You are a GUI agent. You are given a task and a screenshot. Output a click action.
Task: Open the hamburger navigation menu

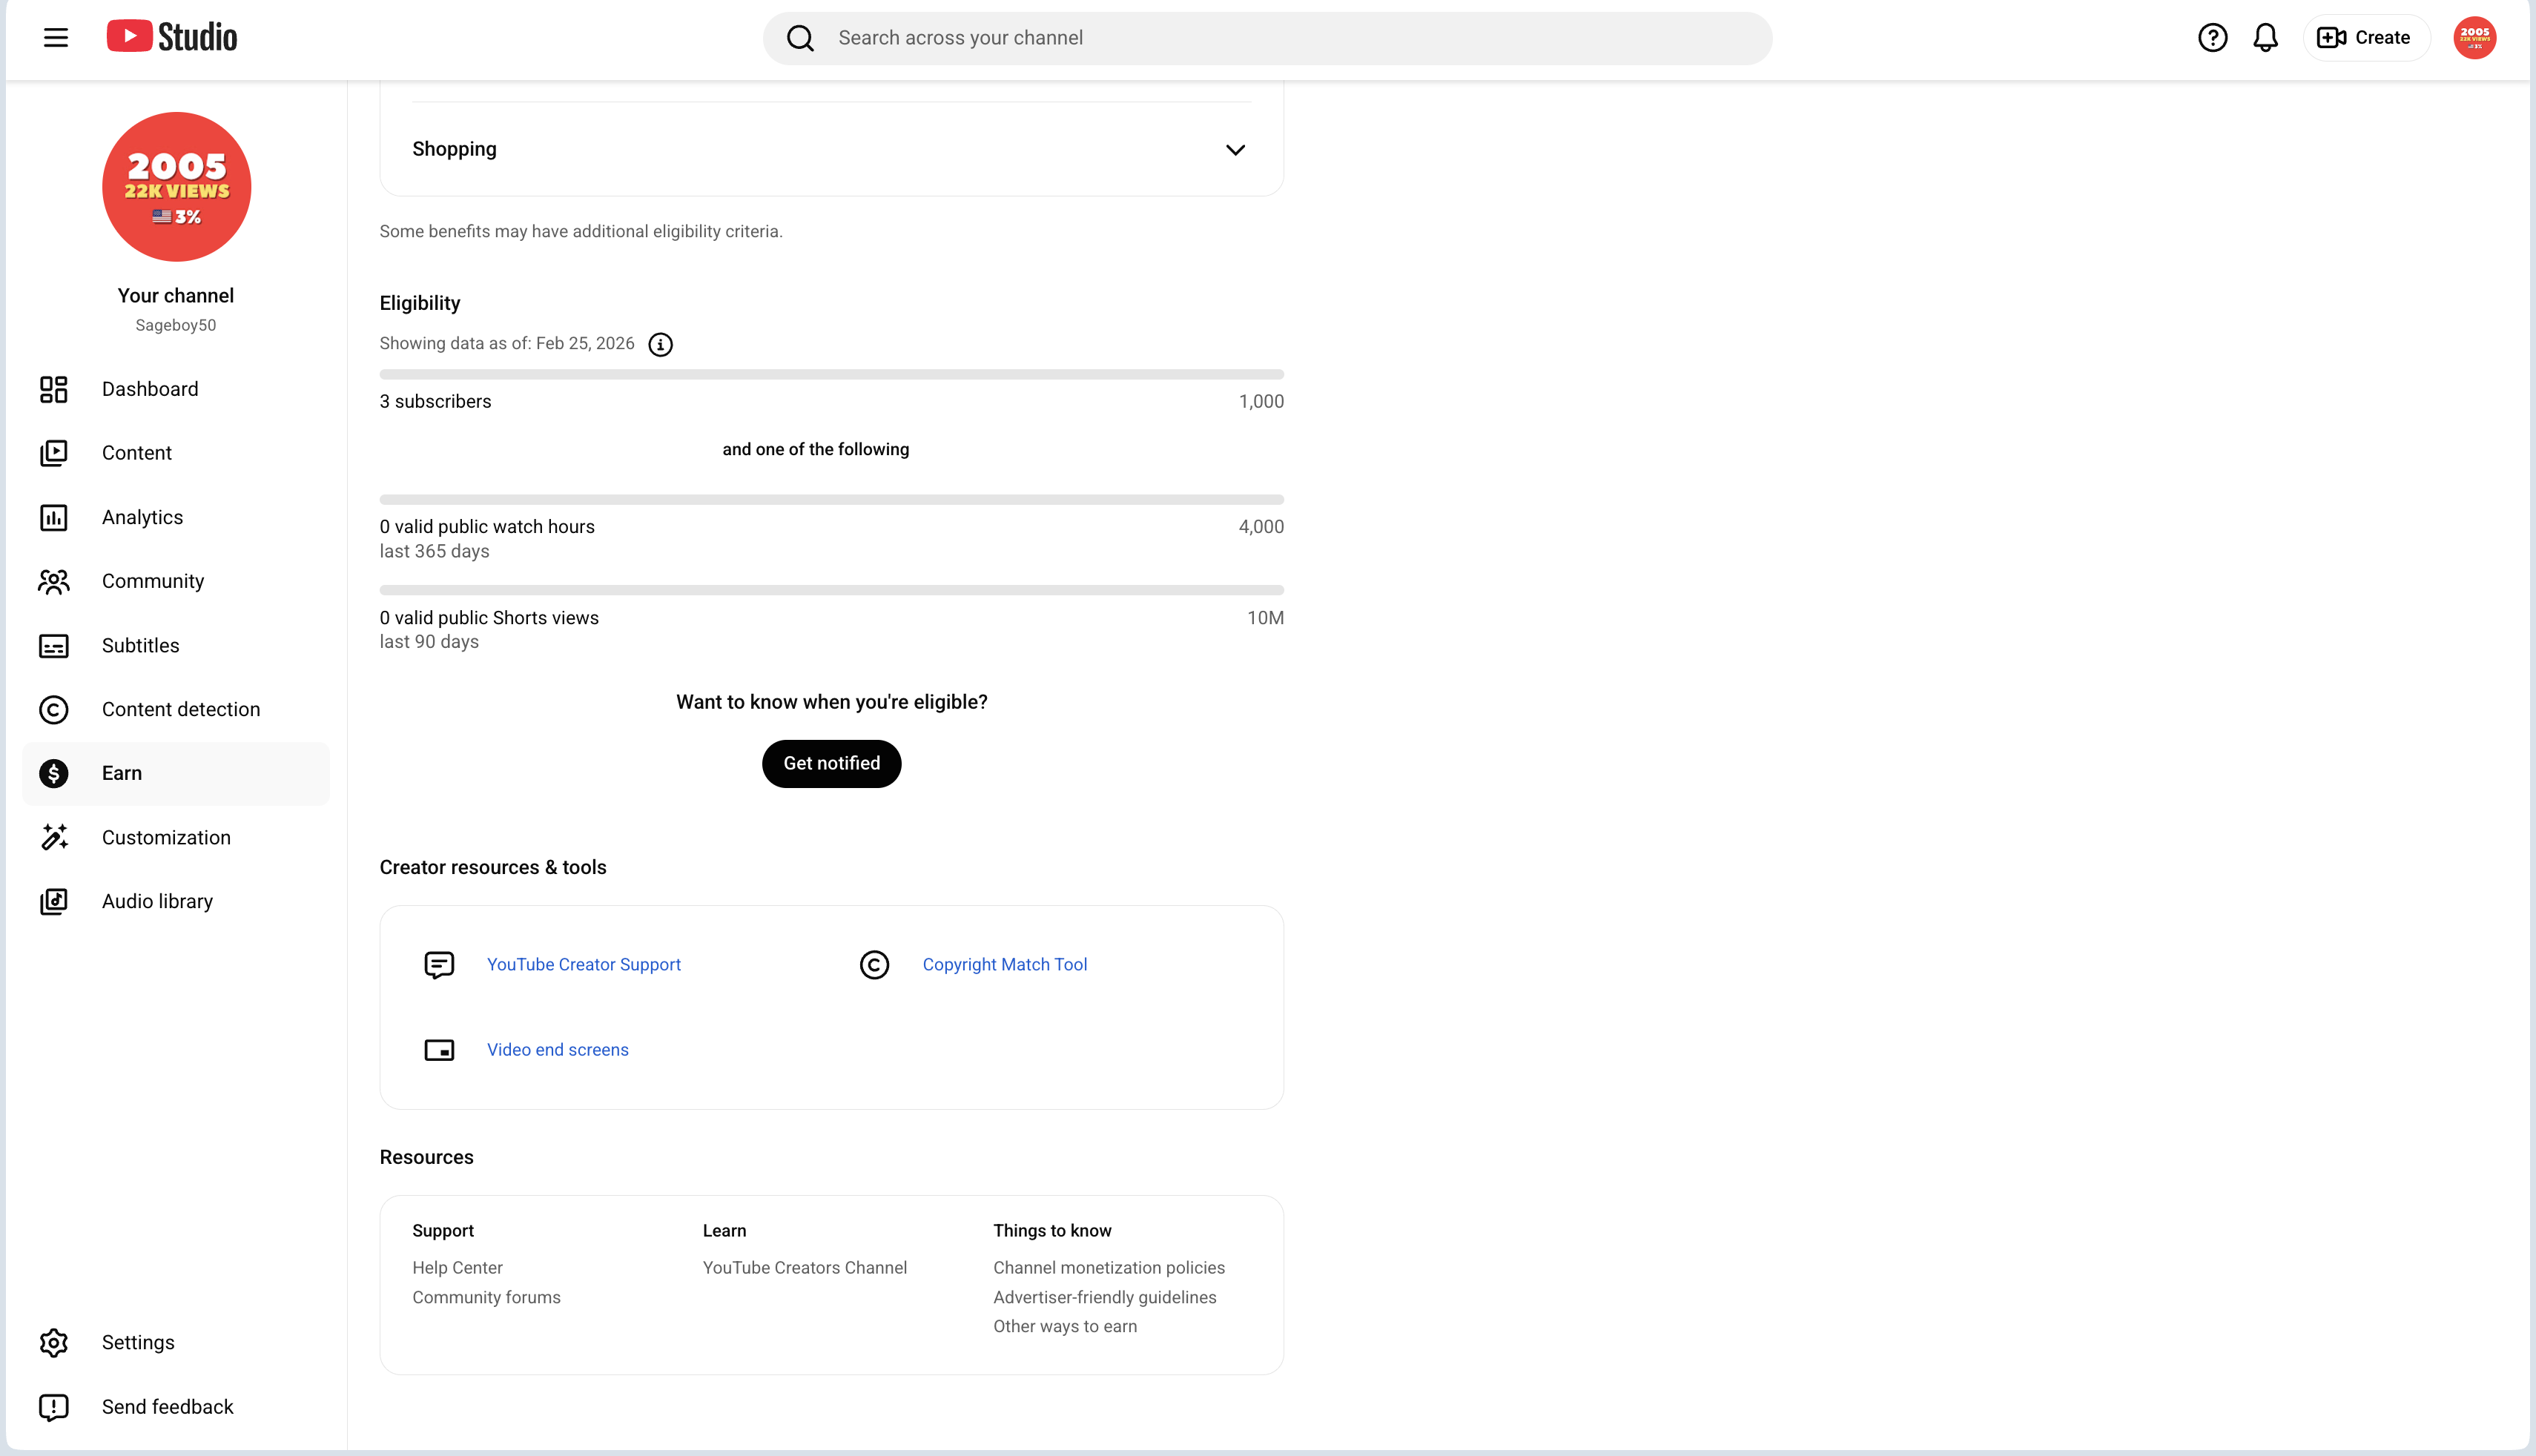[56, 38]
